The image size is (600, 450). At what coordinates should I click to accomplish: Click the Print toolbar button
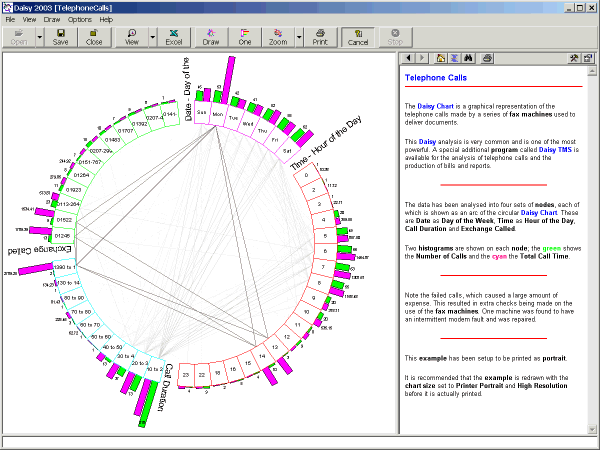pyautogui.click(x=319, y=37)
